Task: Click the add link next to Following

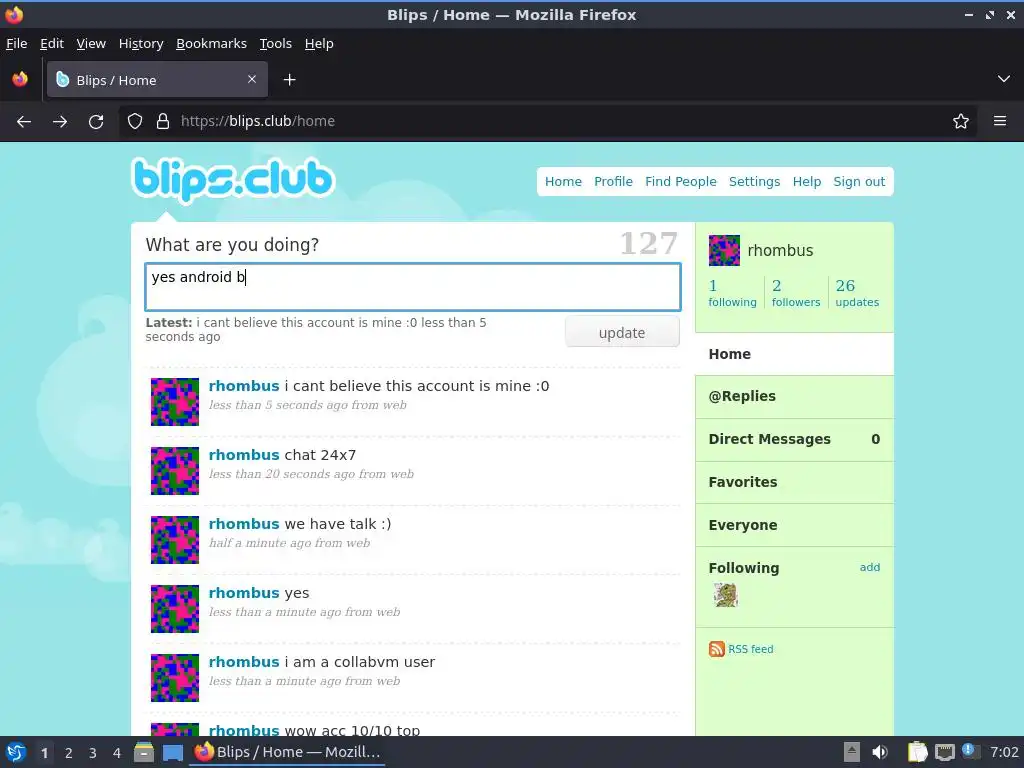Action: point(869,567)
